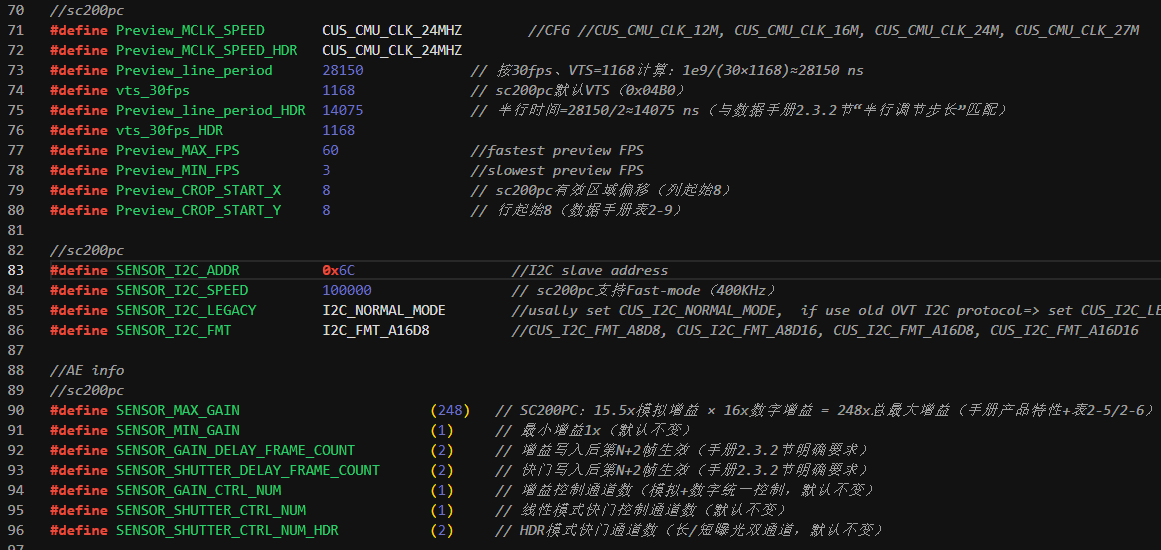The height and width of the screenshot is (550, 1161).
Task: Click value 14075 for Preview_line_period_HDR
Action: 343,110
